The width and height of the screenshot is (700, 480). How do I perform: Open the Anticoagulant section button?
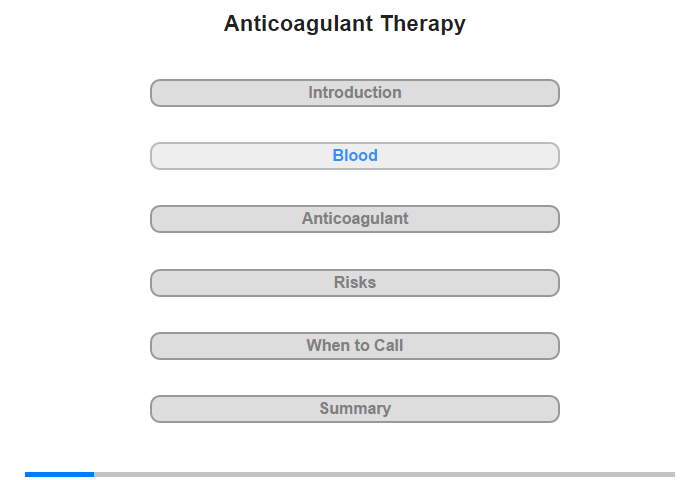click(x=355, y=219)
